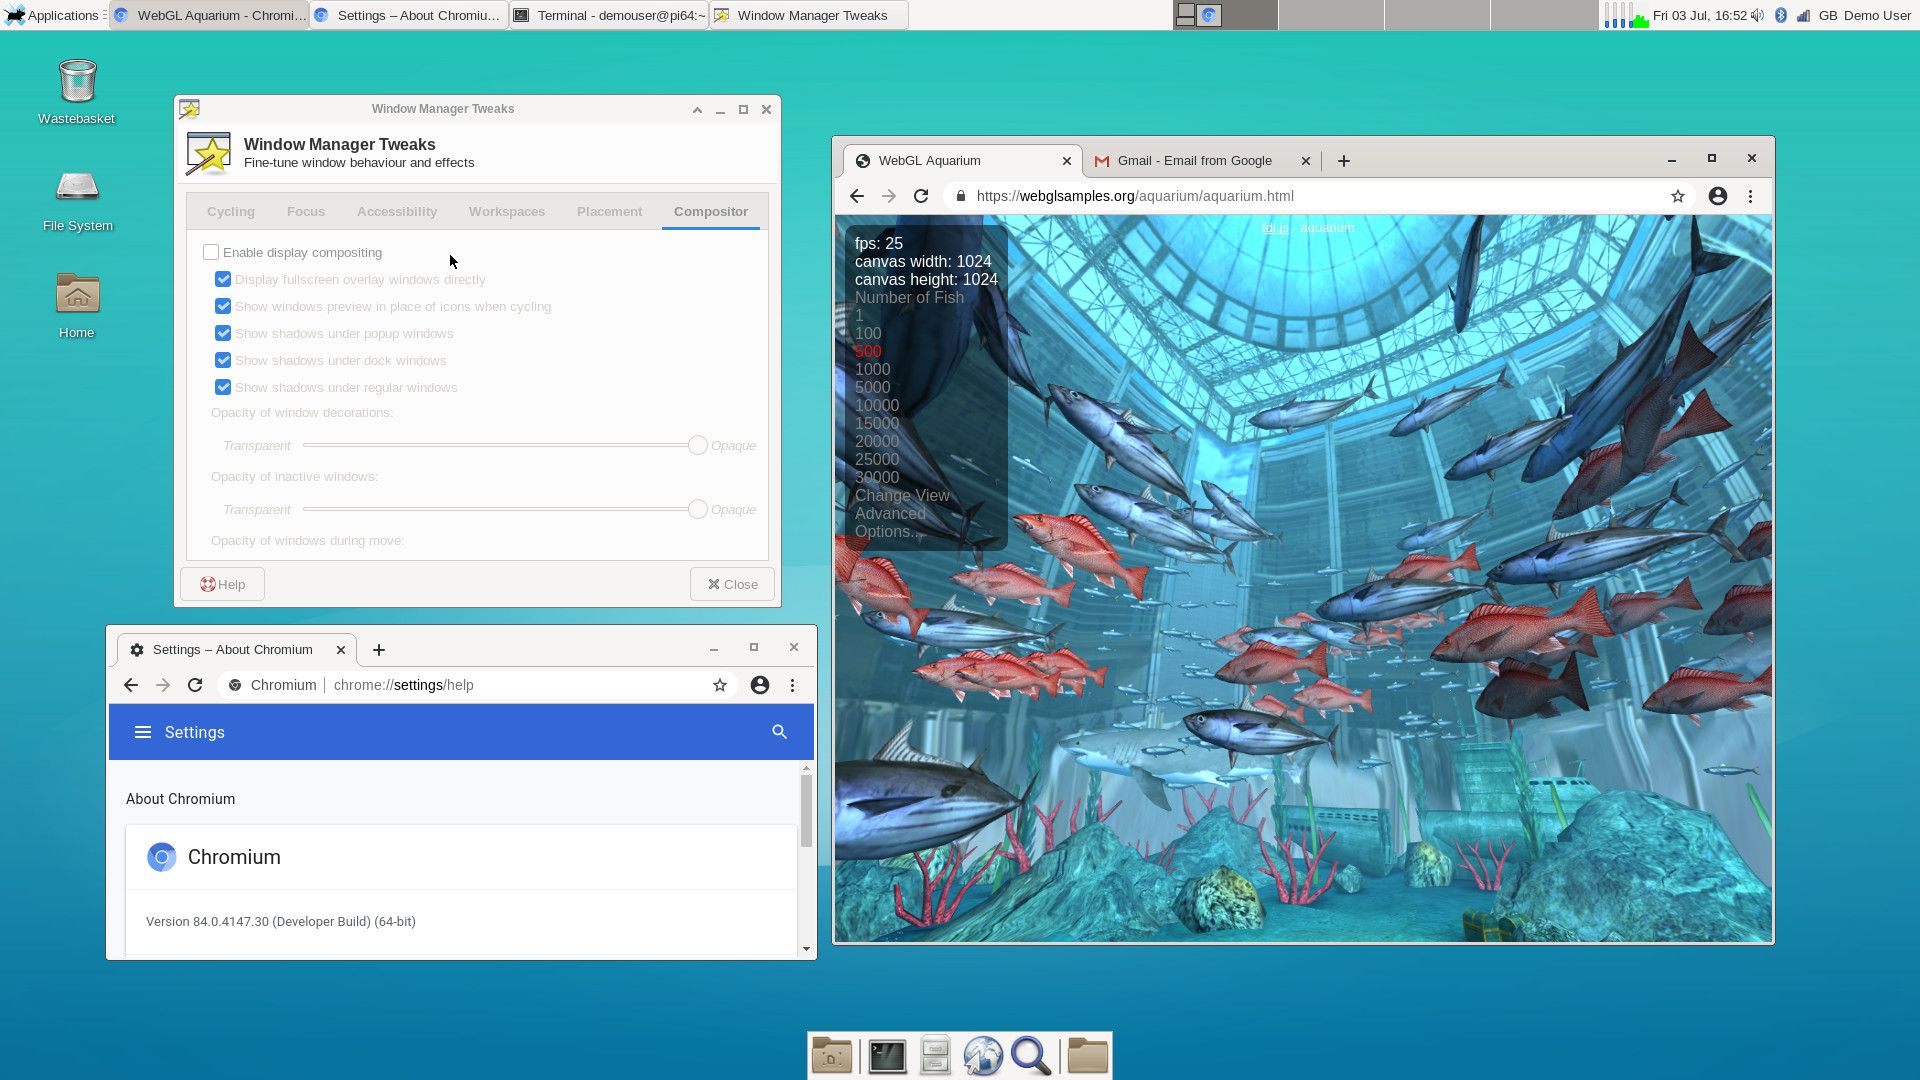
Task: Open web browser globe dock icon
Action: pos(983,1056)
